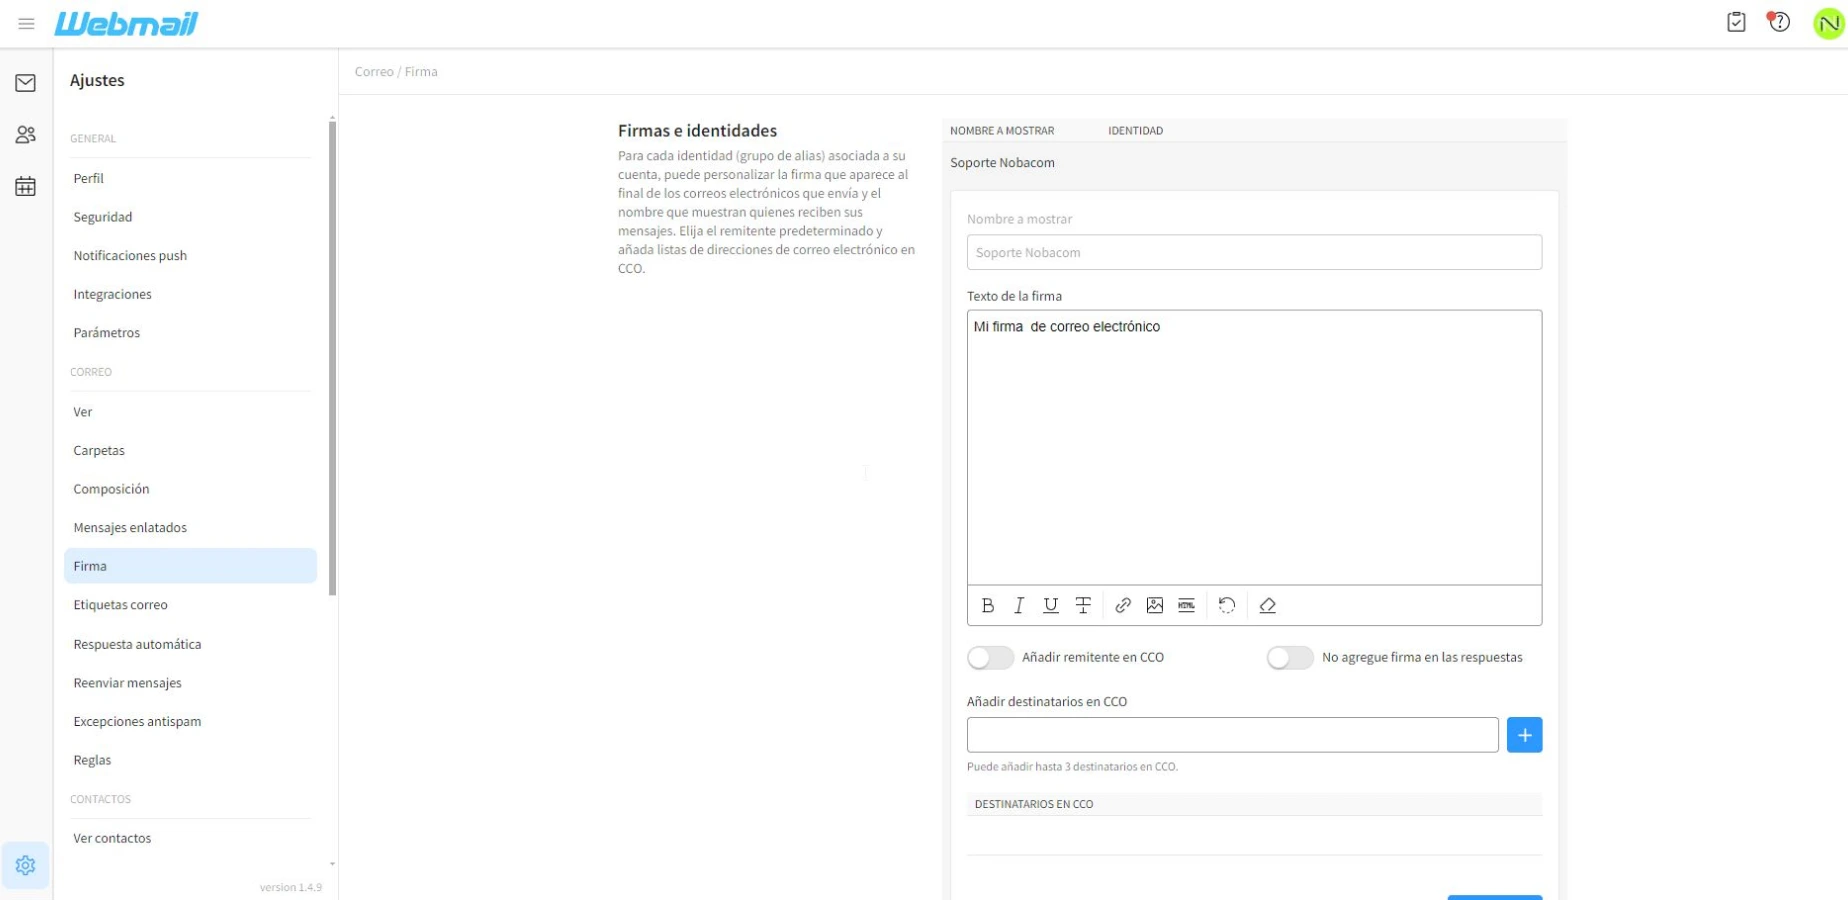Toggle bold formatting in signature editor
1848x900 pixels.
(x=987, y=605)
